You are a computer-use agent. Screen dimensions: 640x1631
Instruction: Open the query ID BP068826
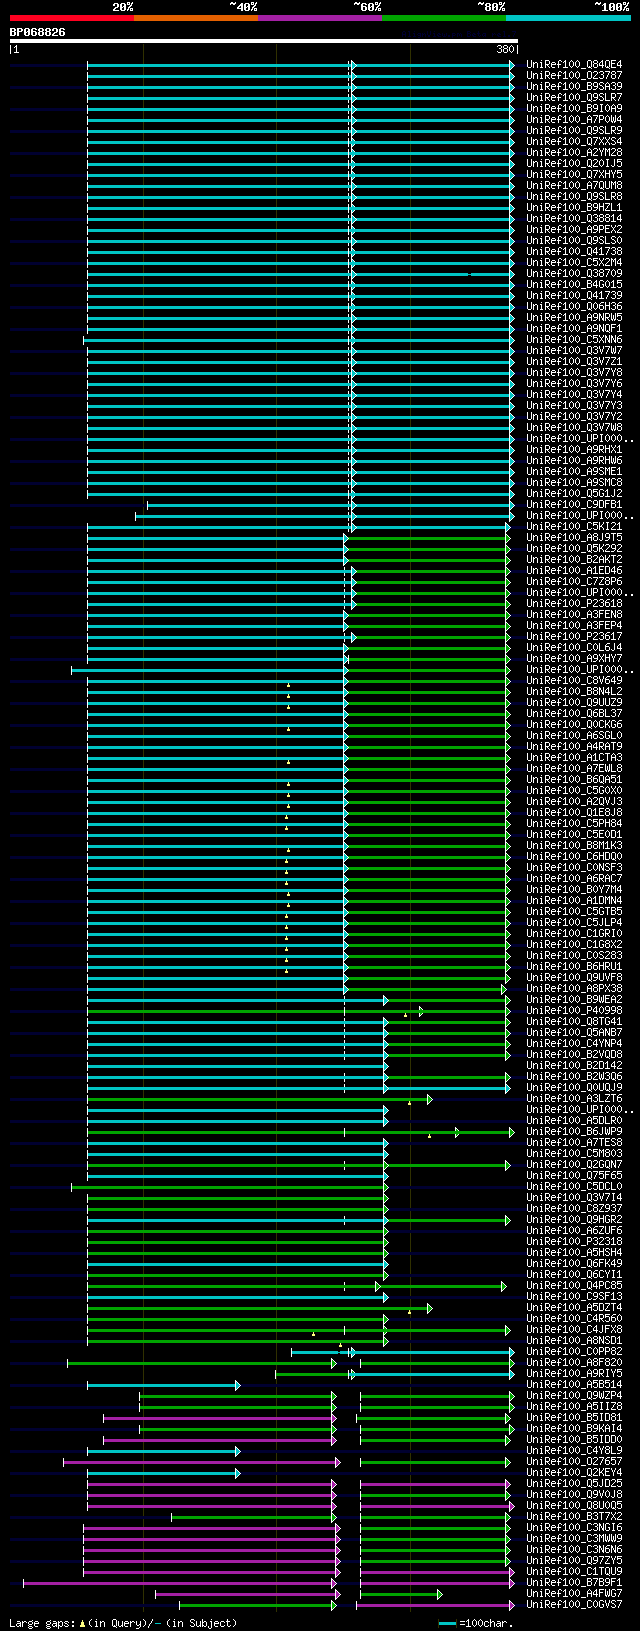tap(38, 32)
